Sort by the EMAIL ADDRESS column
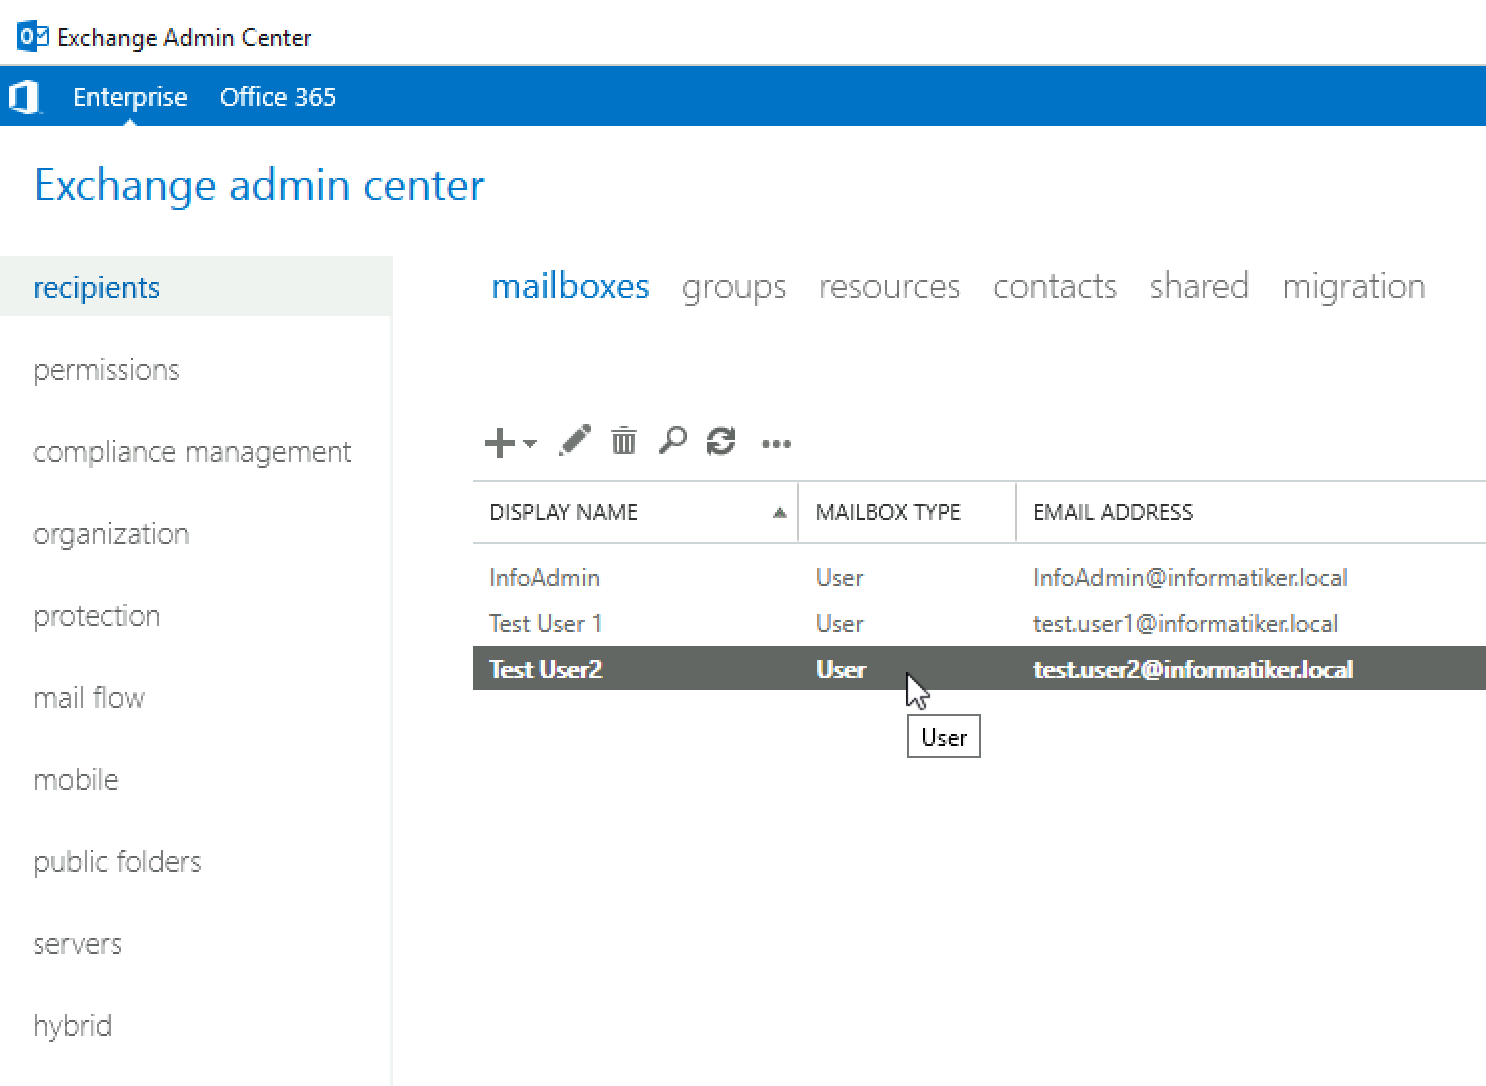The height and width of the screenshot is (1086, 1486). 1113,512
